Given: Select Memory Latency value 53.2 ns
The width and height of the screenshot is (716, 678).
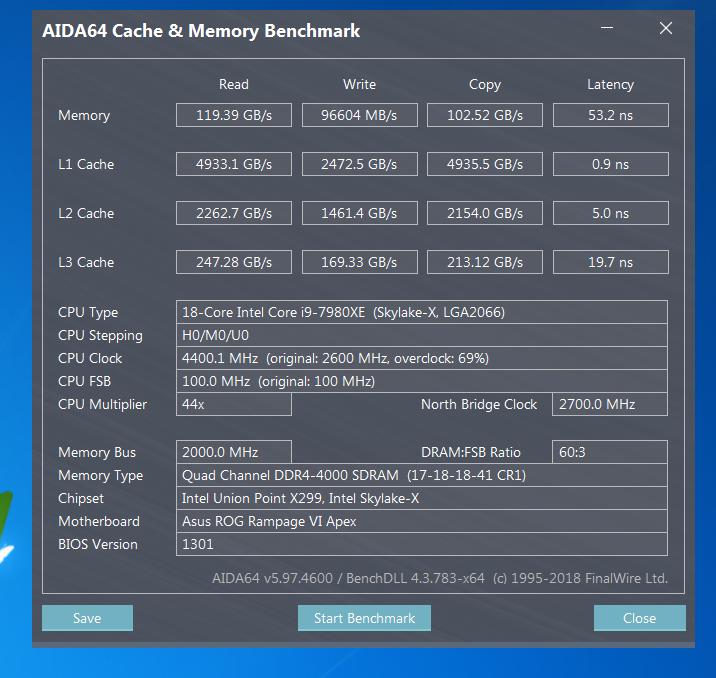Looking at the screenshot, I should (x=611, y=115).
